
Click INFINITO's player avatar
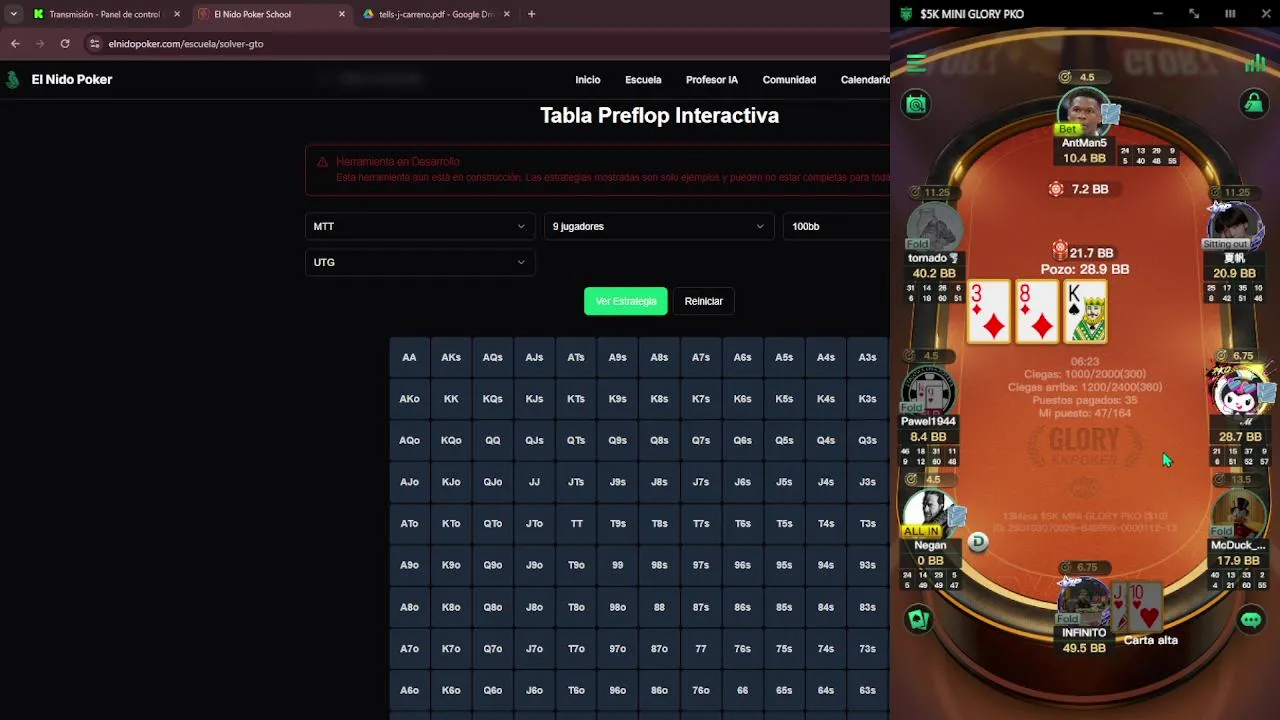click(x=1084, y=602)
